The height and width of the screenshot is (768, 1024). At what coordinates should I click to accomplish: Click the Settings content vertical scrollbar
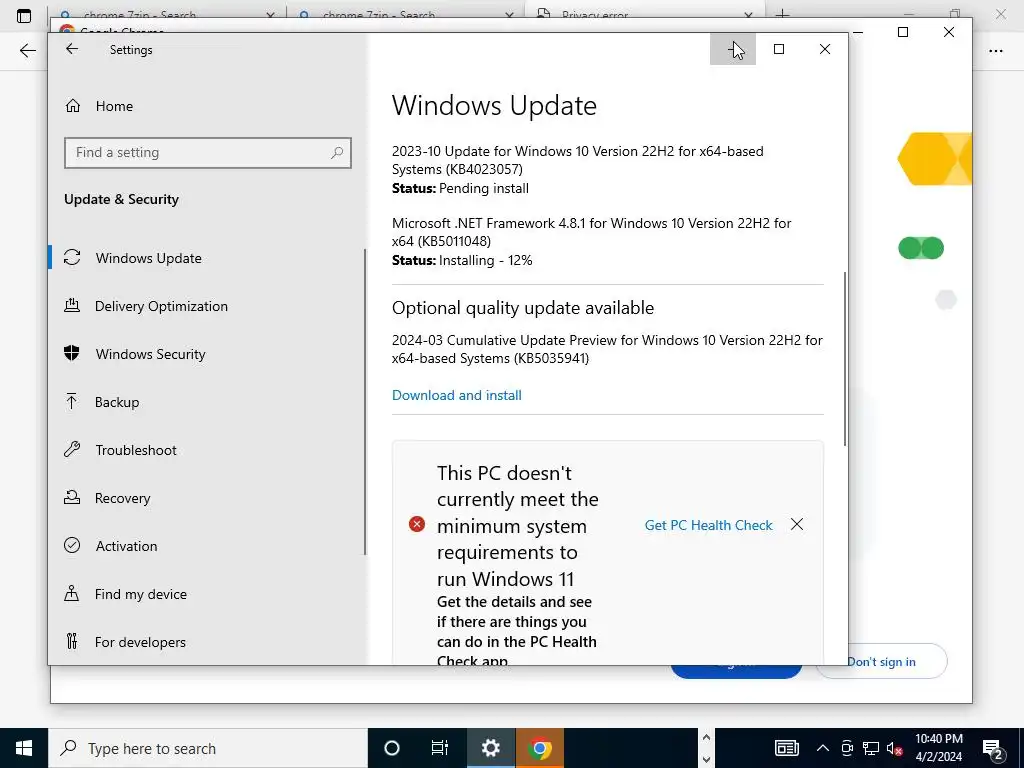[845, 359]
